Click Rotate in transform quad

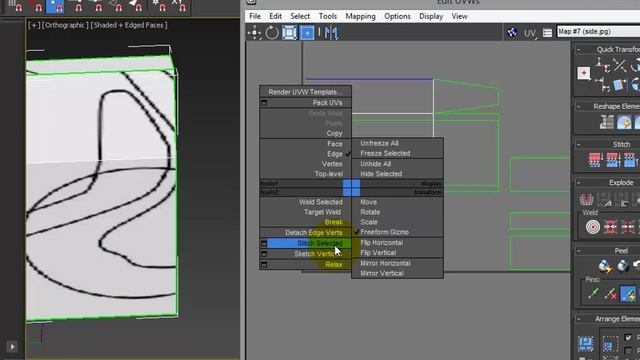pyautogui.click(x=370, y=212)
